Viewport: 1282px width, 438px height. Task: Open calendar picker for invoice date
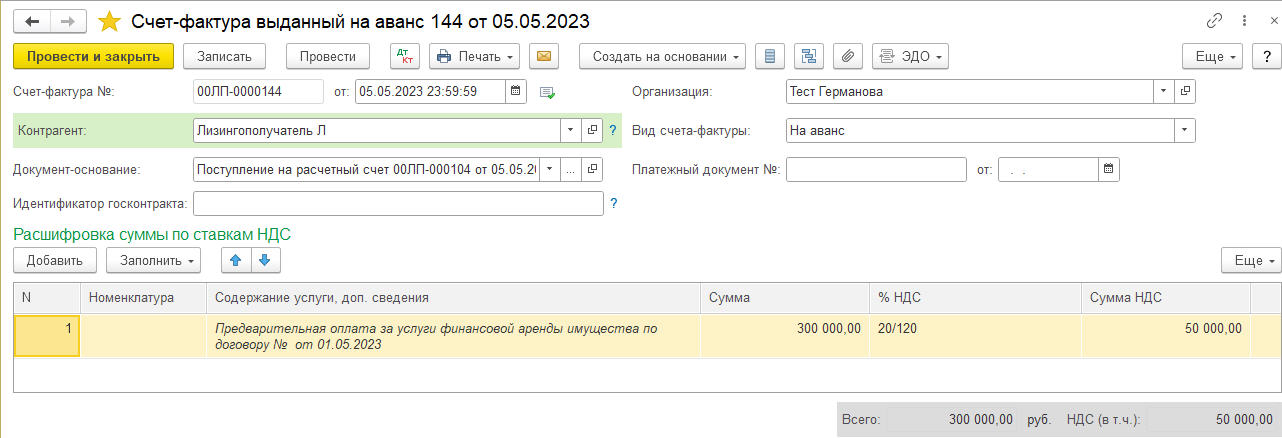[516, 92]
